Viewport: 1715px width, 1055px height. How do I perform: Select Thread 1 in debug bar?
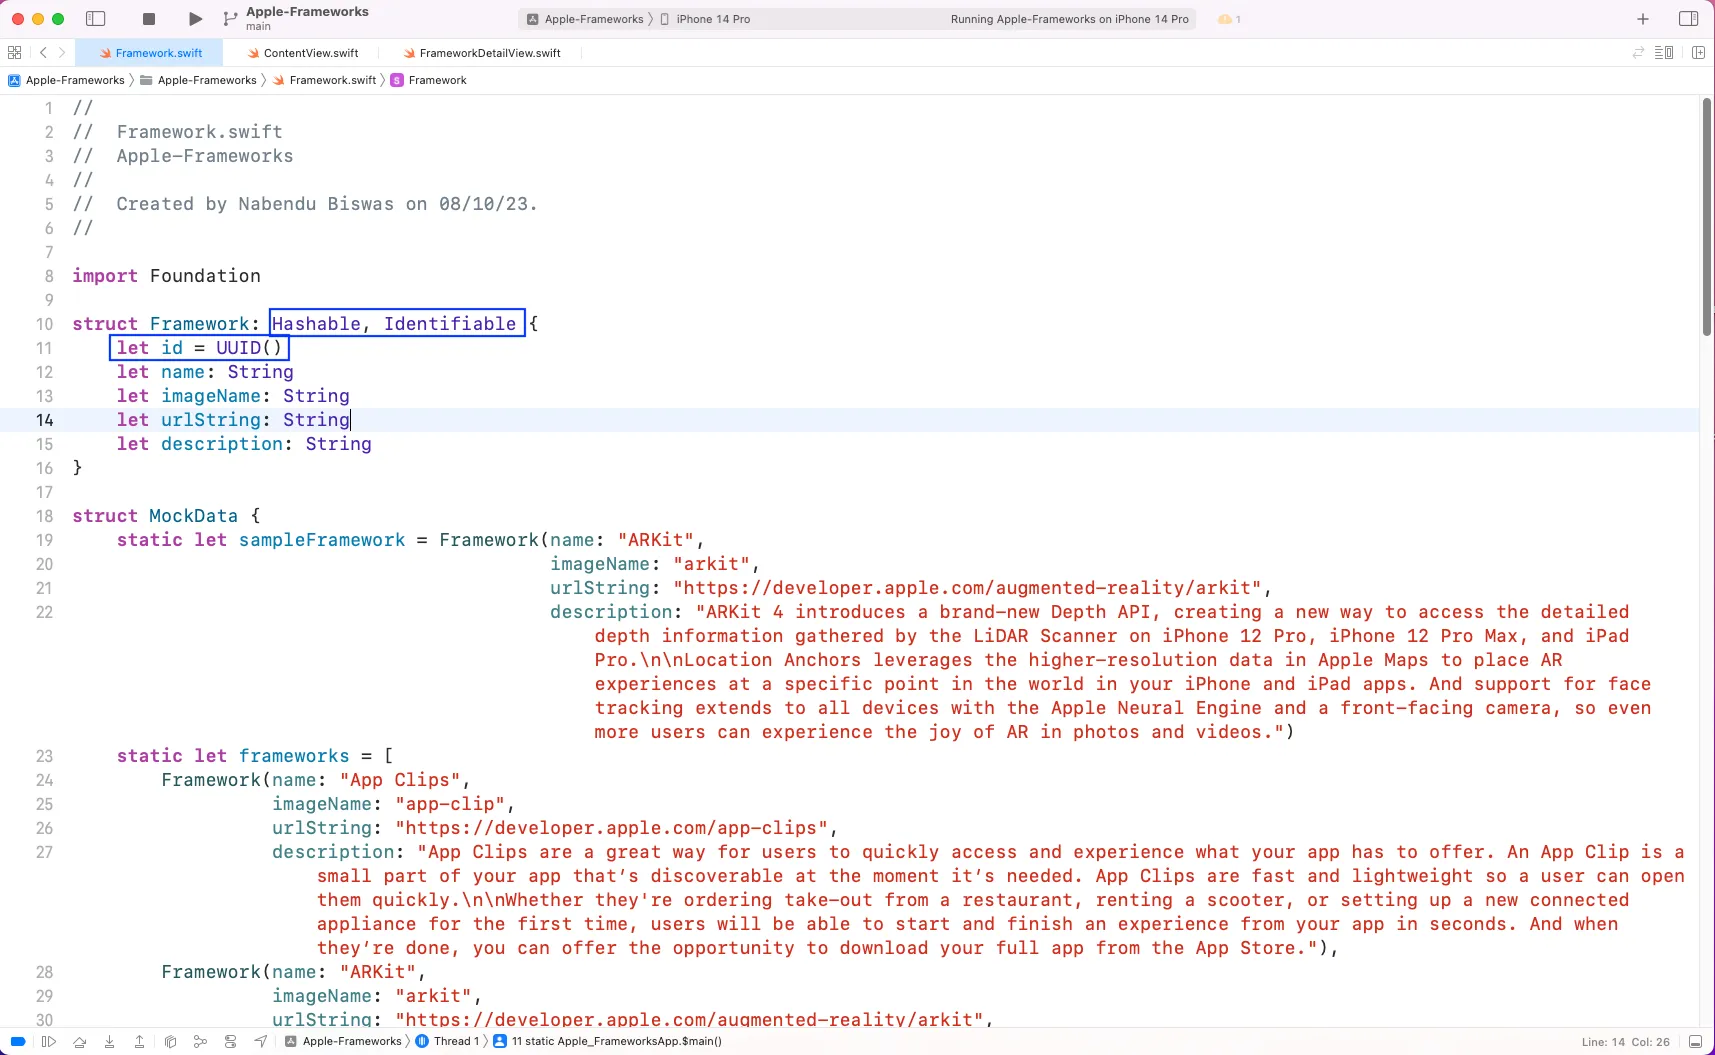(447, 1041)
